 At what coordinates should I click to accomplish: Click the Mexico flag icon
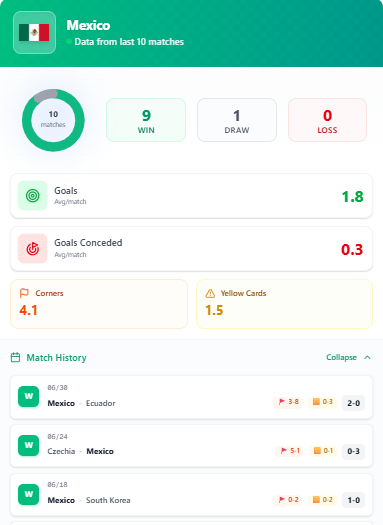tap(34, 32)
